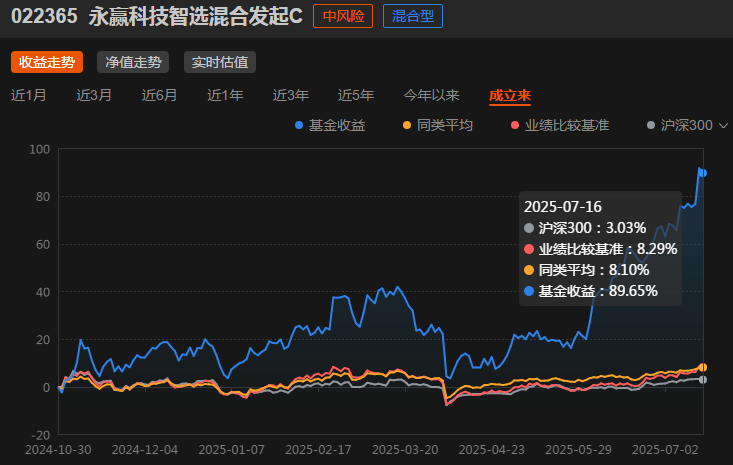Click the x-axis date 2025-05-29
This screenshot has width=733, height=465.
coord(578,450)
